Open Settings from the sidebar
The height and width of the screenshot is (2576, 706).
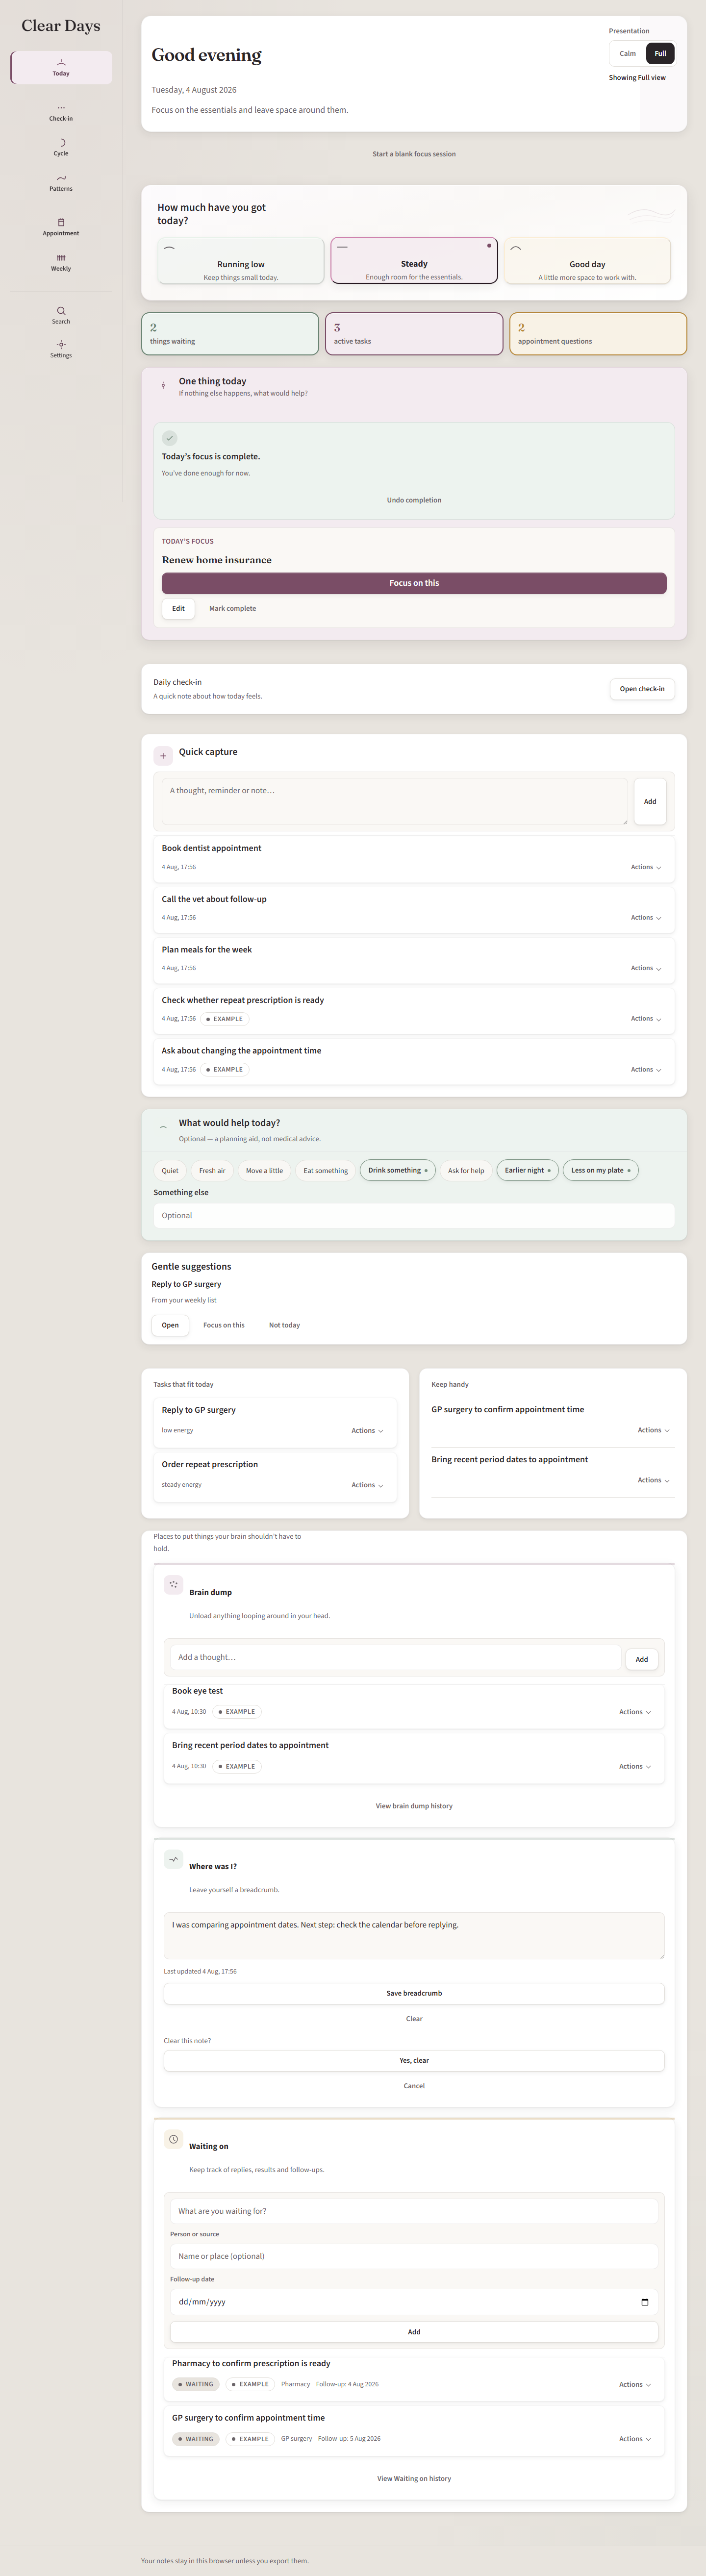click(x=61, y=349)
